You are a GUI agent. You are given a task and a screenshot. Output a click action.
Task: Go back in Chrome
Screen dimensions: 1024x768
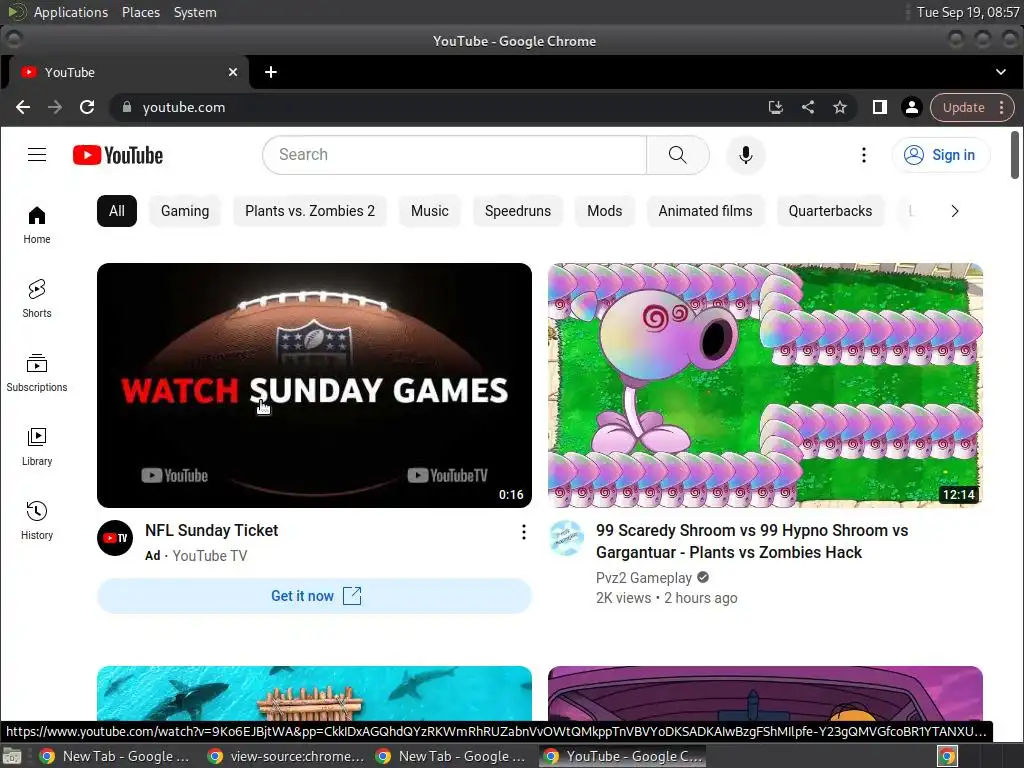click(x=23, y=107)
